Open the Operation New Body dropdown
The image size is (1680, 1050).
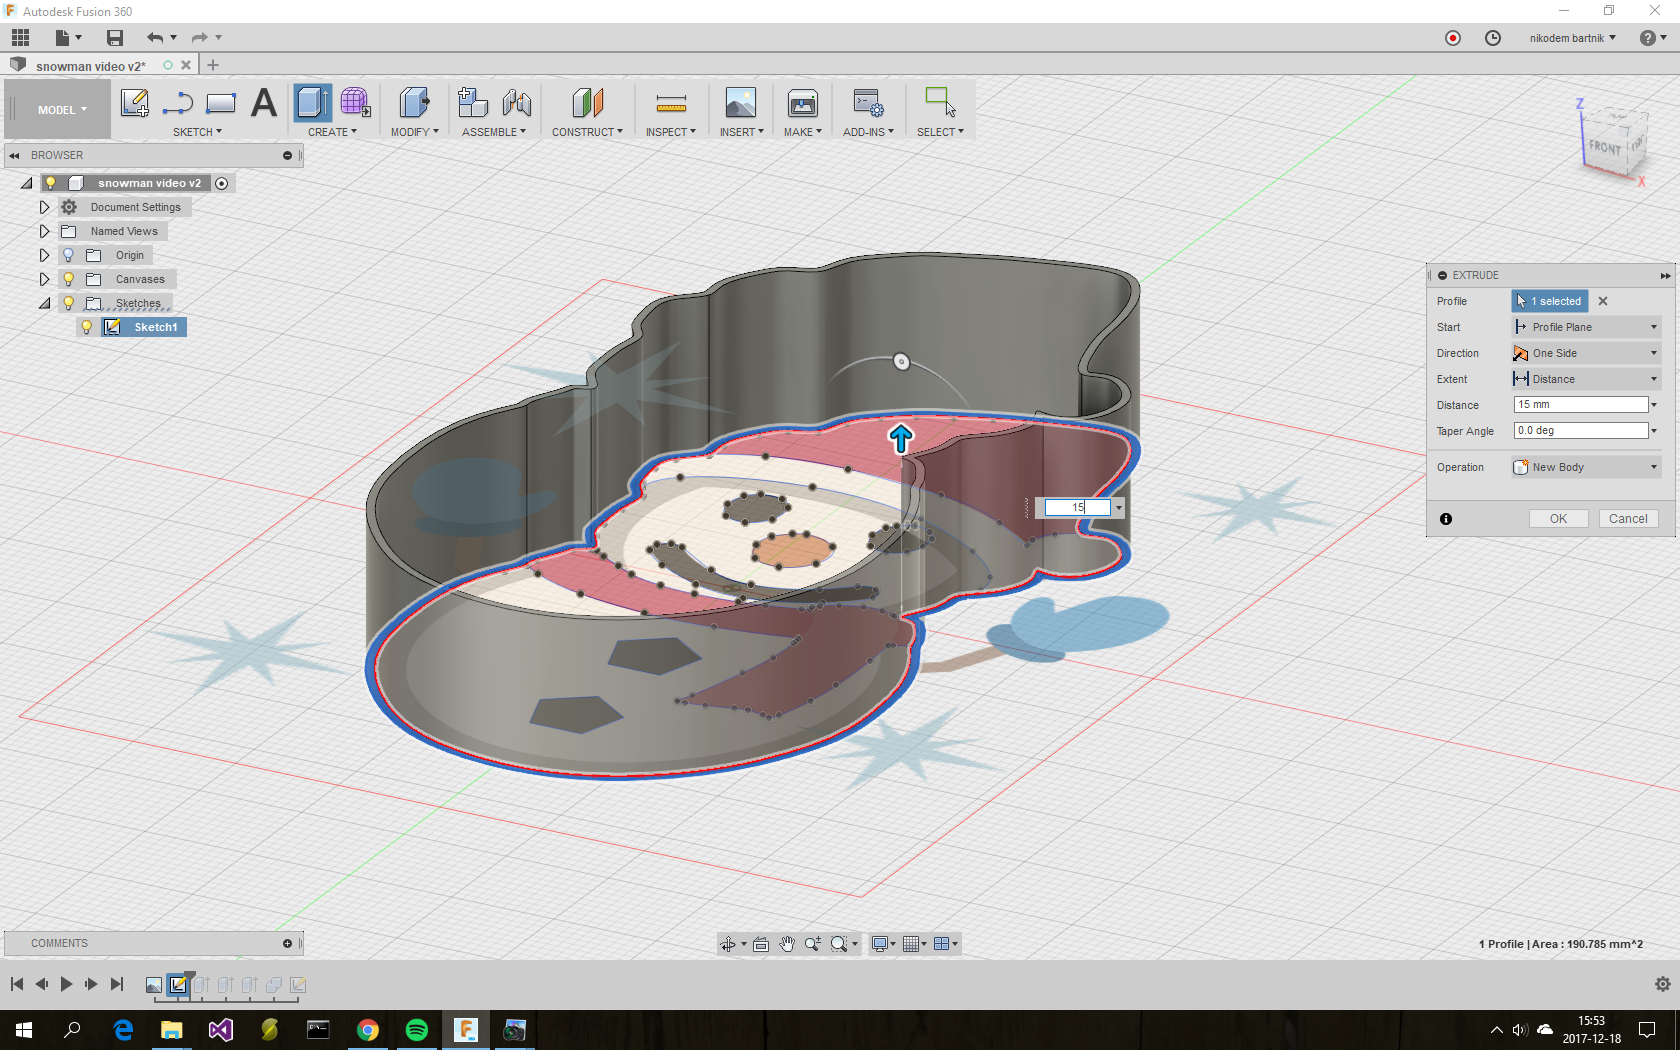(1585, 467)
